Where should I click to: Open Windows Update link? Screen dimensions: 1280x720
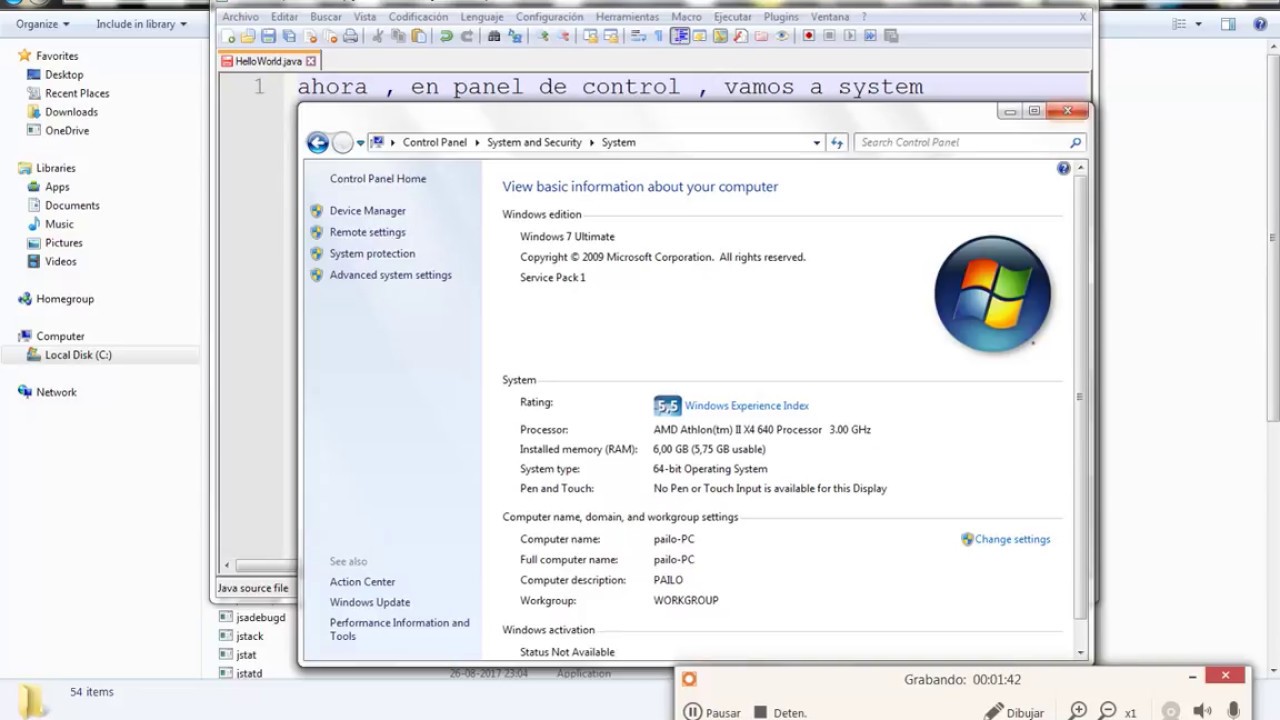pos(370,603)
